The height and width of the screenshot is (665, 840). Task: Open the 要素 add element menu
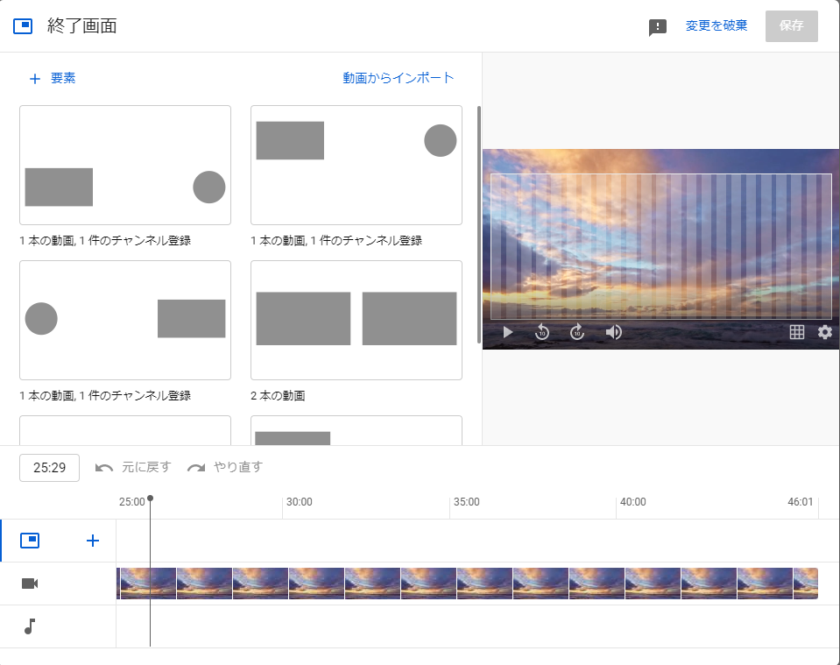pyautogui.click(x=53, y=78)
